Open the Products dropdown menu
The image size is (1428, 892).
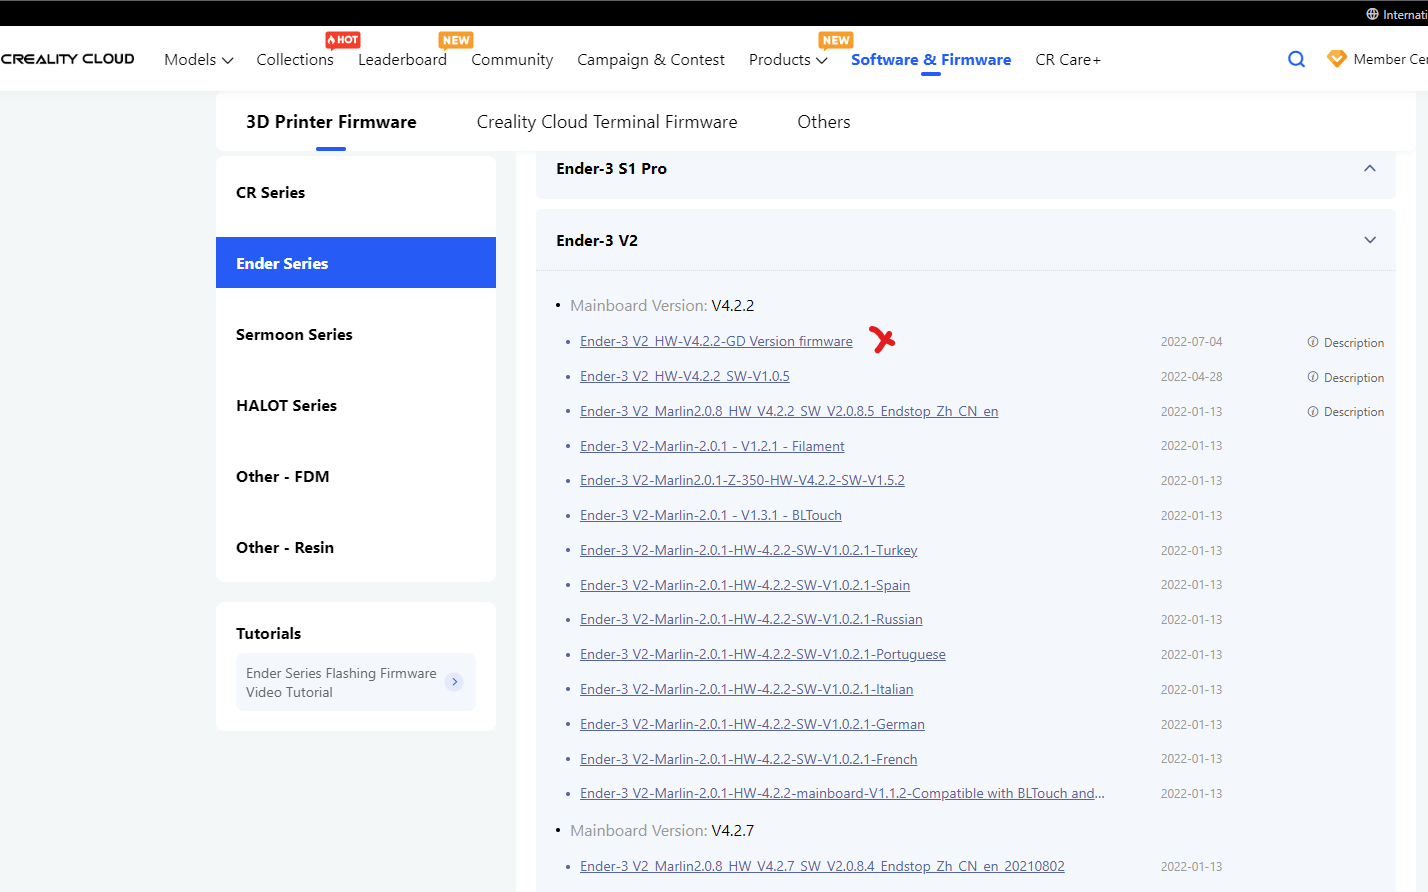point(788,60)
